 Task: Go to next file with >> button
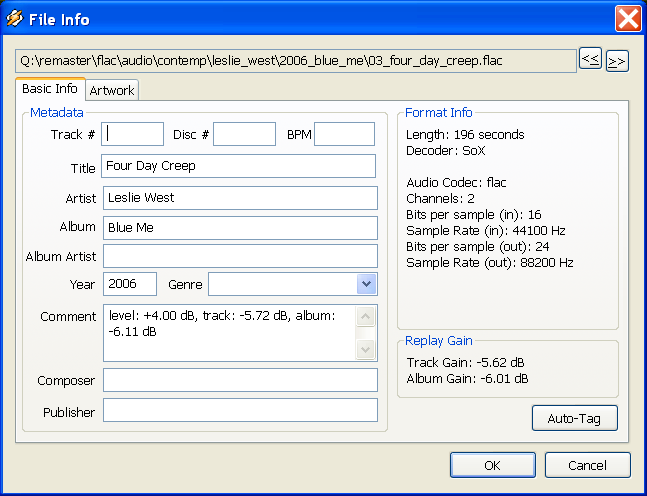coord(617,61)
